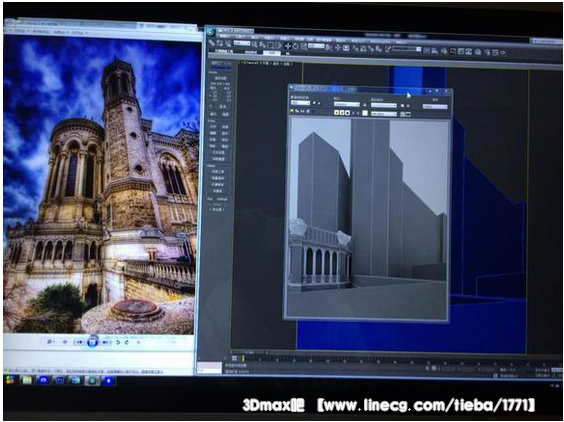Open the RGB Alpha channel dropdown
The image size is (564, 422).
tap(384, 114)
